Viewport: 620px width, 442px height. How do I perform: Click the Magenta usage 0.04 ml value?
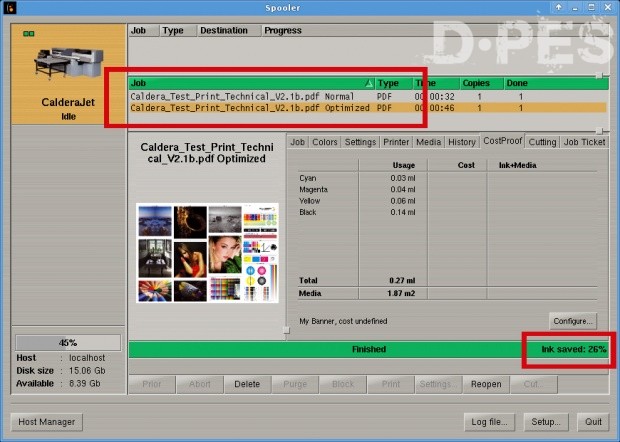pos(403,189)
